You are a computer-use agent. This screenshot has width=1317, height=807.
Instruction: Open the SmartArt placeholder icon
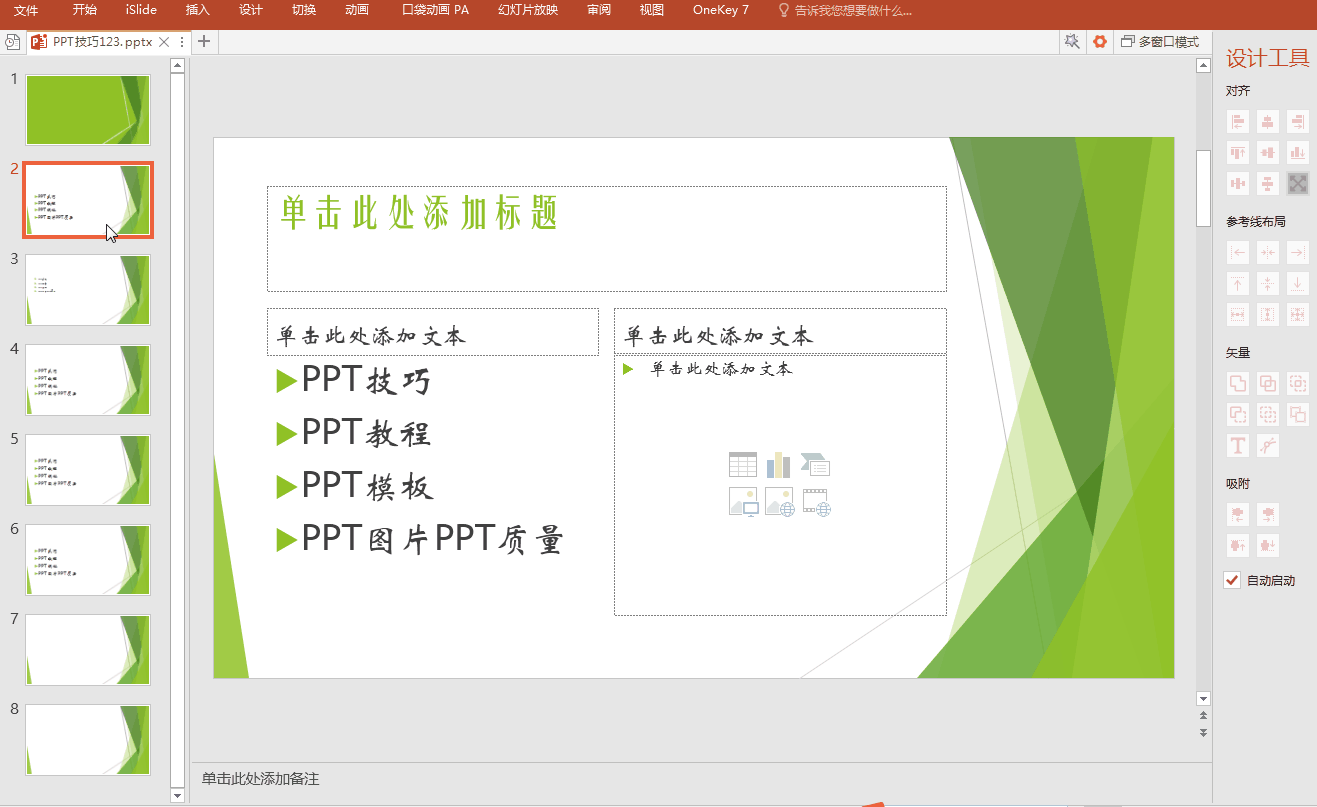(816, 464)
